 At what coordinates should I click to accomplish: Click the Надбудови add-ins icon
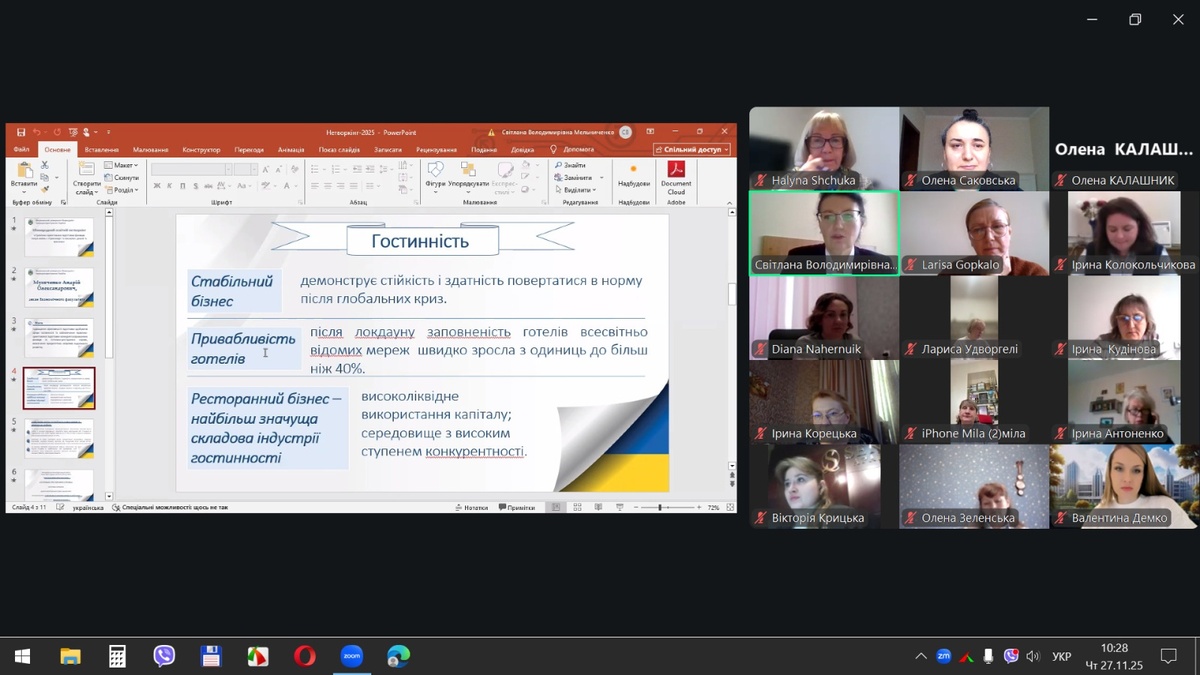click(x=633, y=170)
